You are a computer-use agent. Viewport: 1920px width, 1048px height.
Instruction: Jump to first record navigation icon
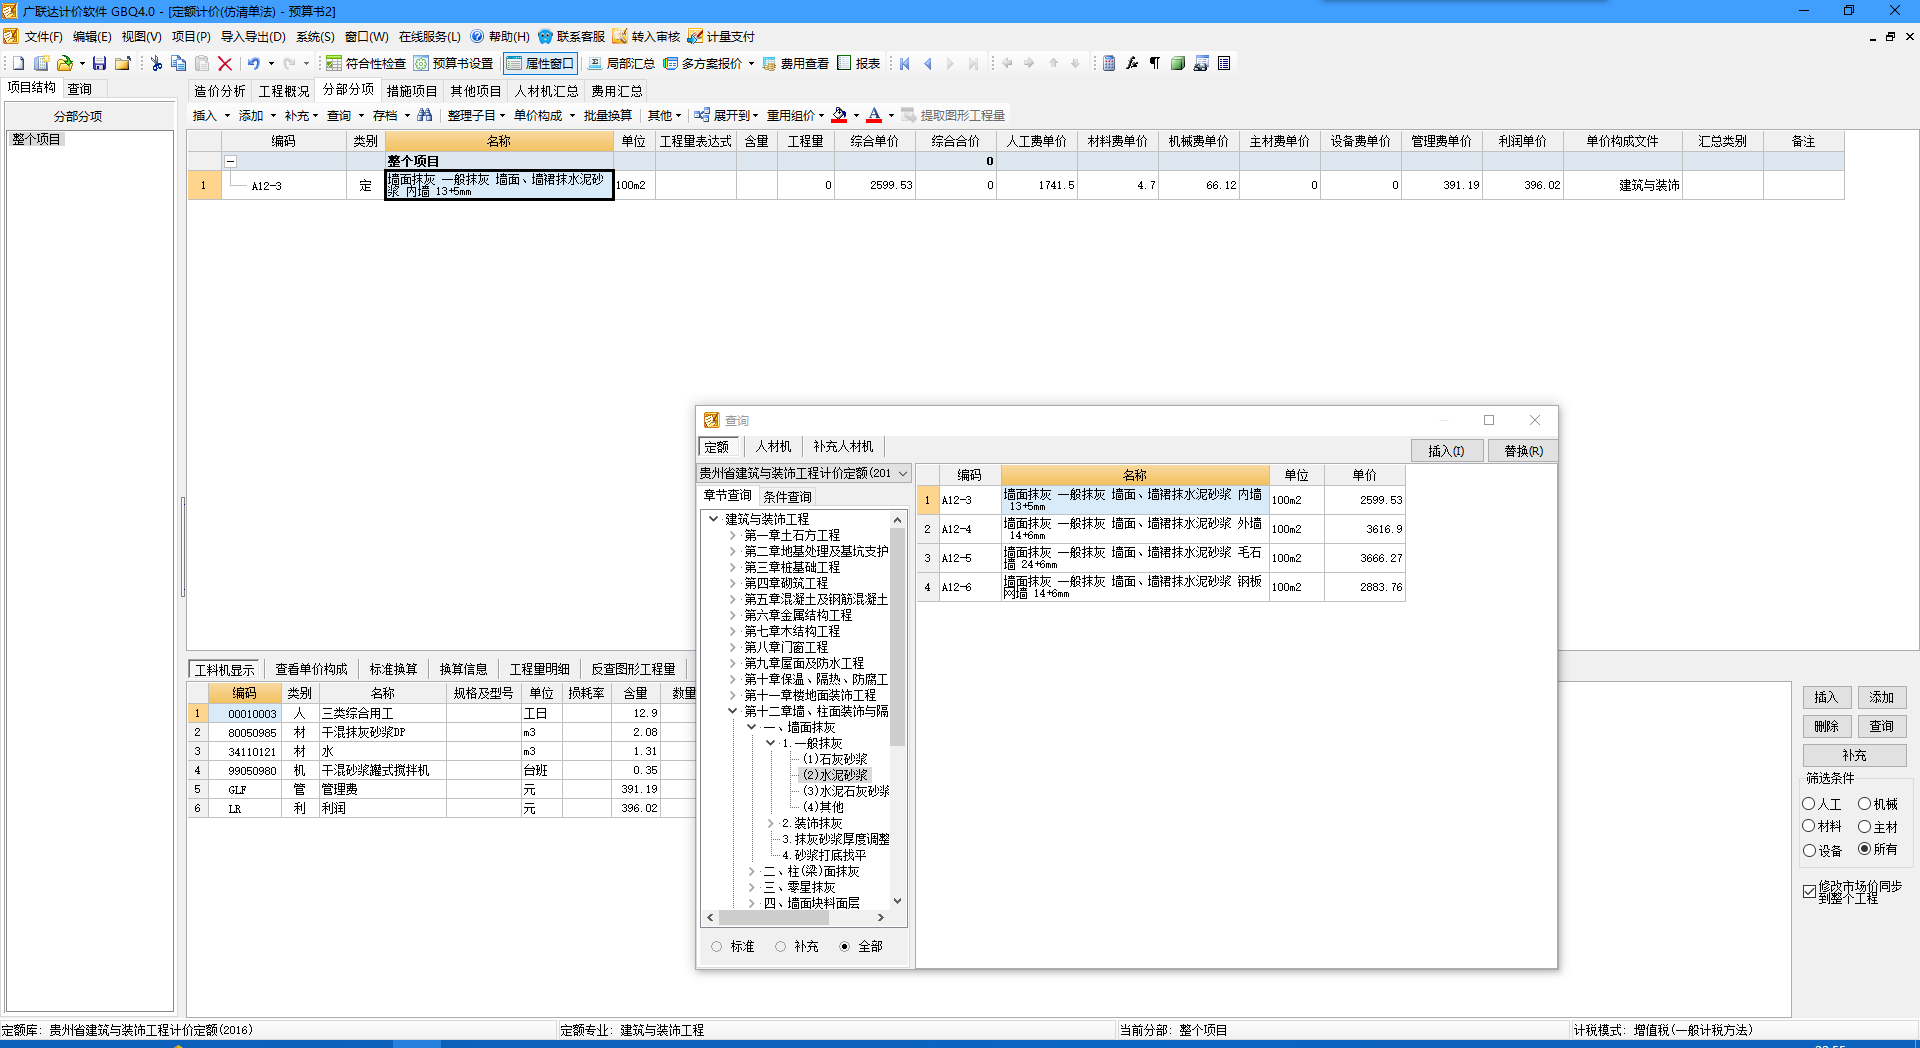tap(905, 64)
